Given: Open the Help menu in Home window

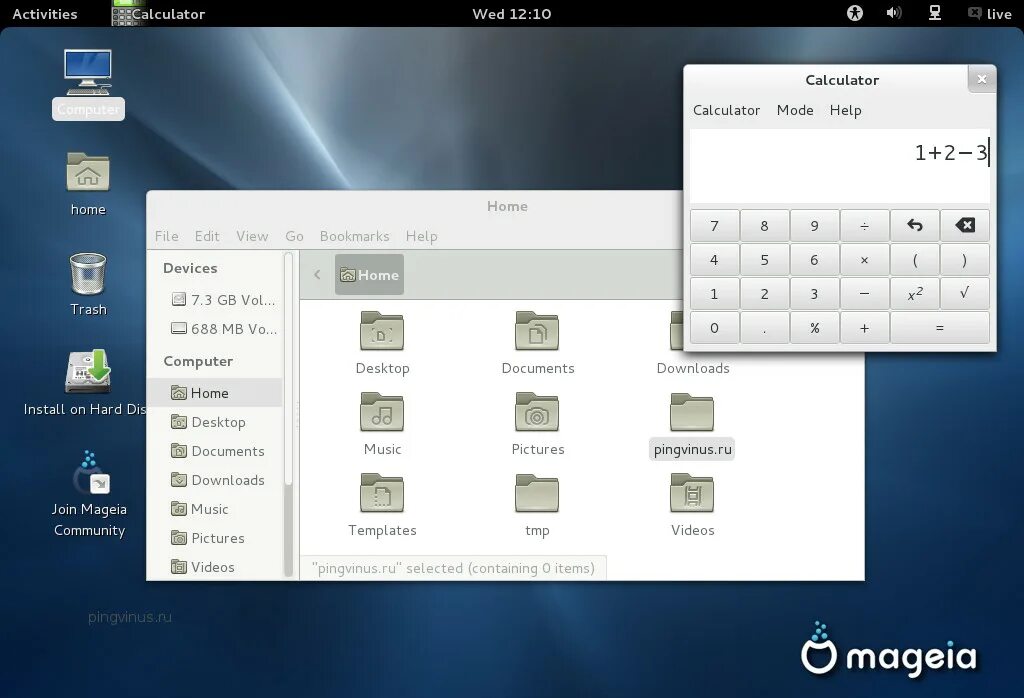Looking at the screenshot, I should click(421, 236).
